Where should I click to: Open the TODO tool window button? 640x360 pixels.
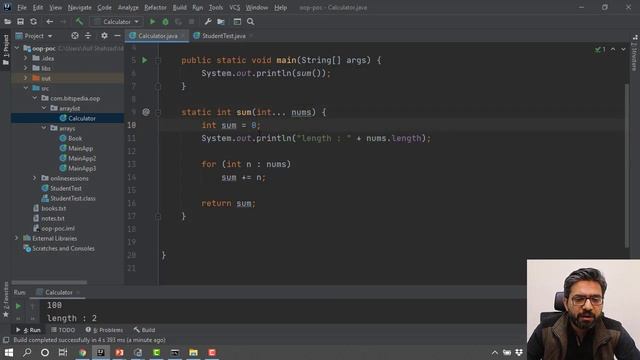(63, 330)
